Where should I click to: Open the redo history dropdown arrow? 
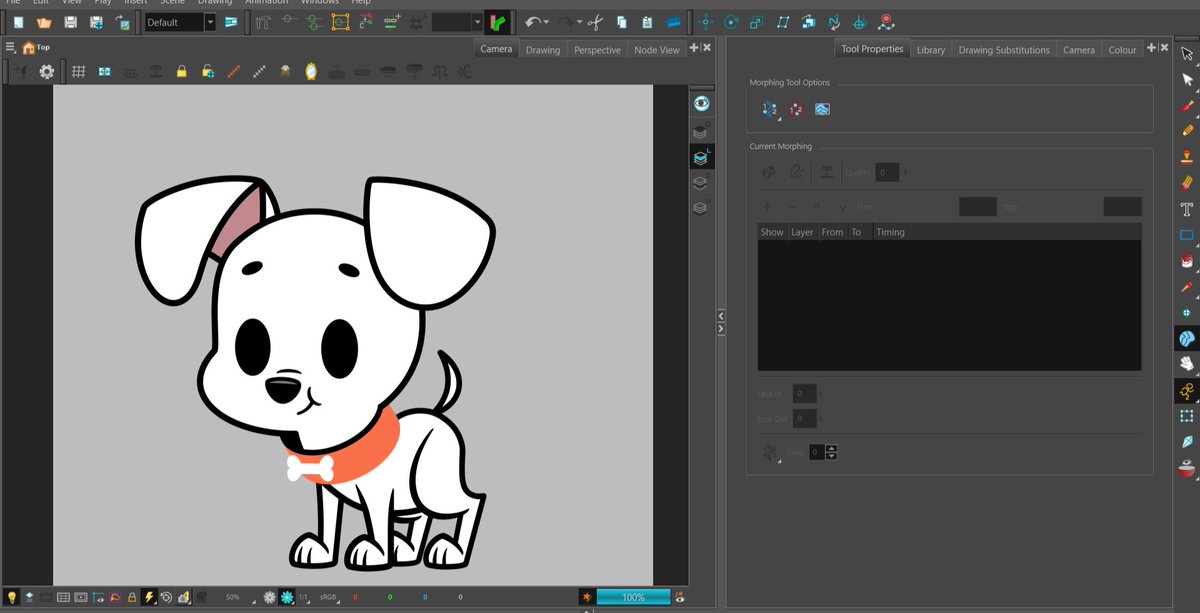click(580, 22)
